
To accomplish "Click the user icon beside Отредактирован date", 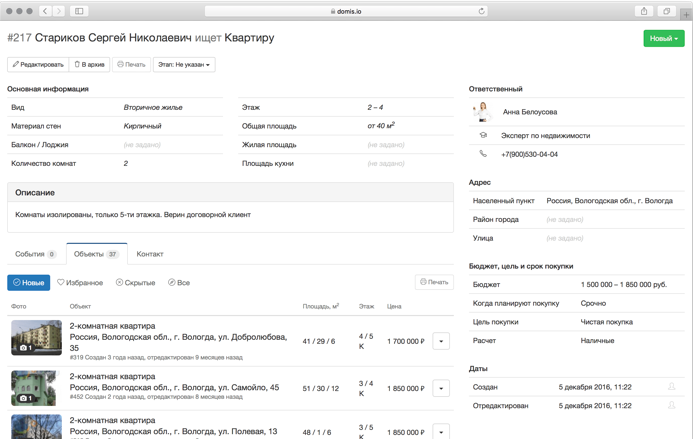I will [x=671, y=406].
